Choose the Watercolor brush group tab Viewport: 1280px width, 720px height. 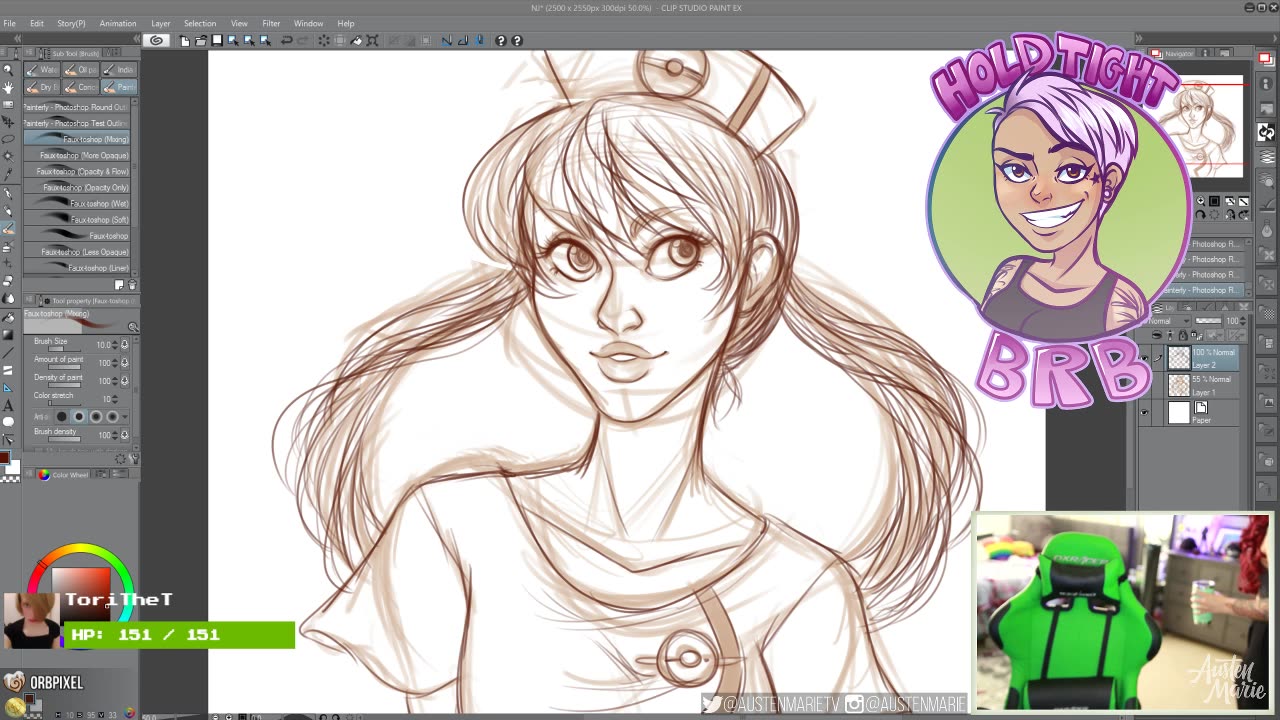point(42,69)
